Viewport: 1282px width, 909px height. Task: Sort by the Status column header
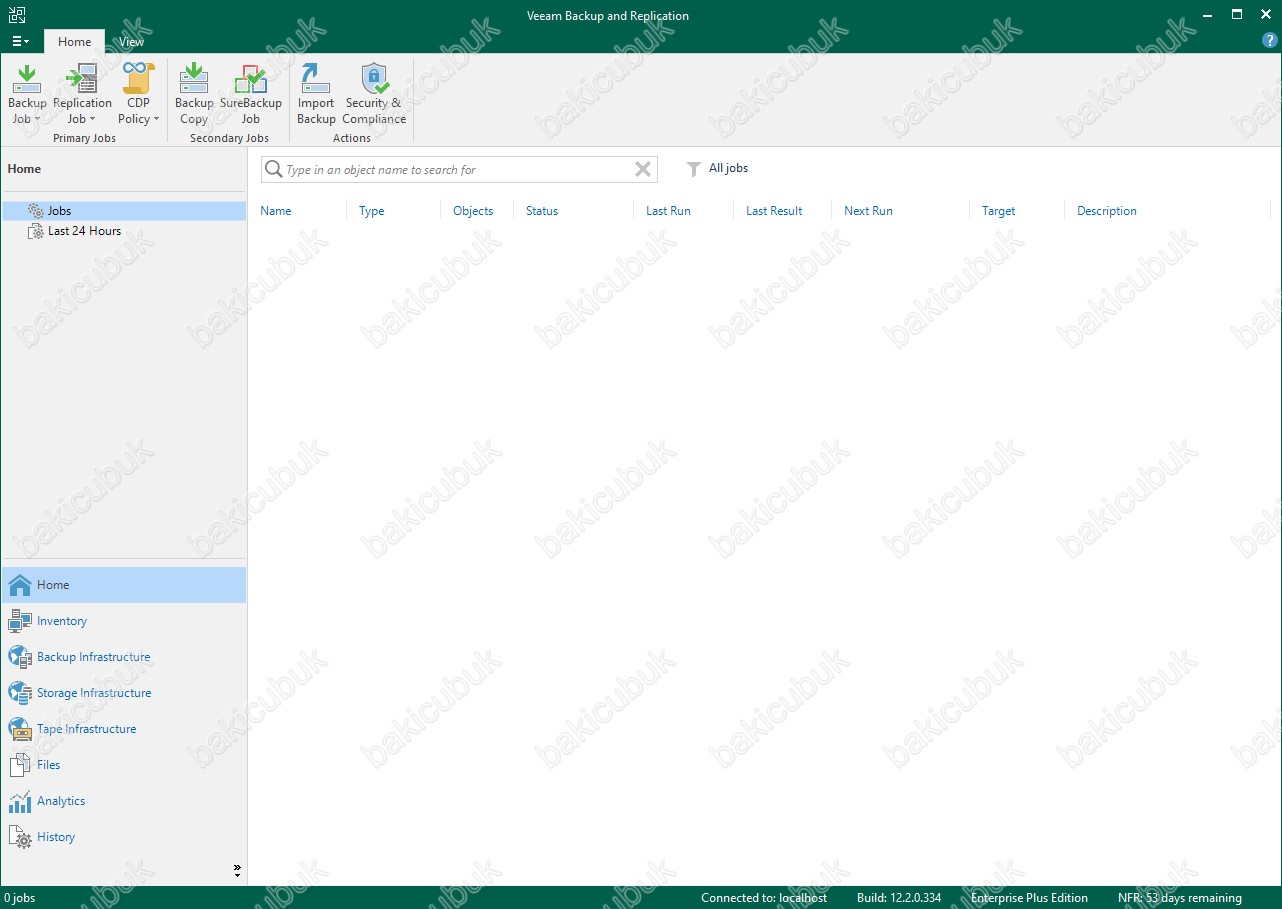click(542, 211)
